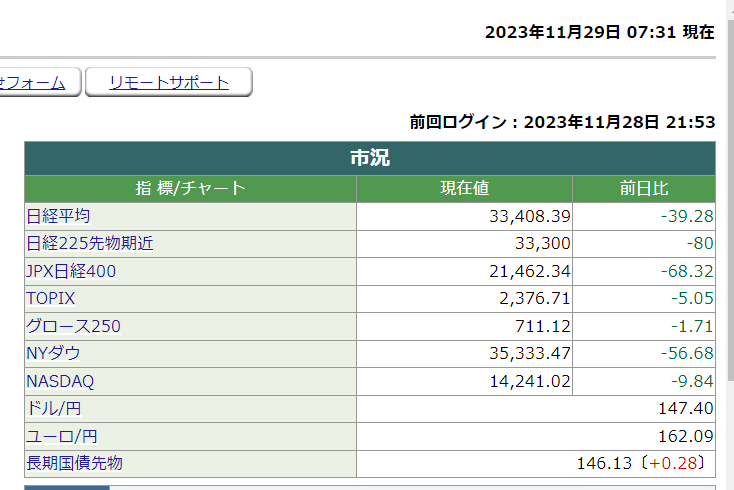The width and height of the screenshot is (734, 490).
Task: Click the リモートサポート button
Action: (x=168, y=83)
